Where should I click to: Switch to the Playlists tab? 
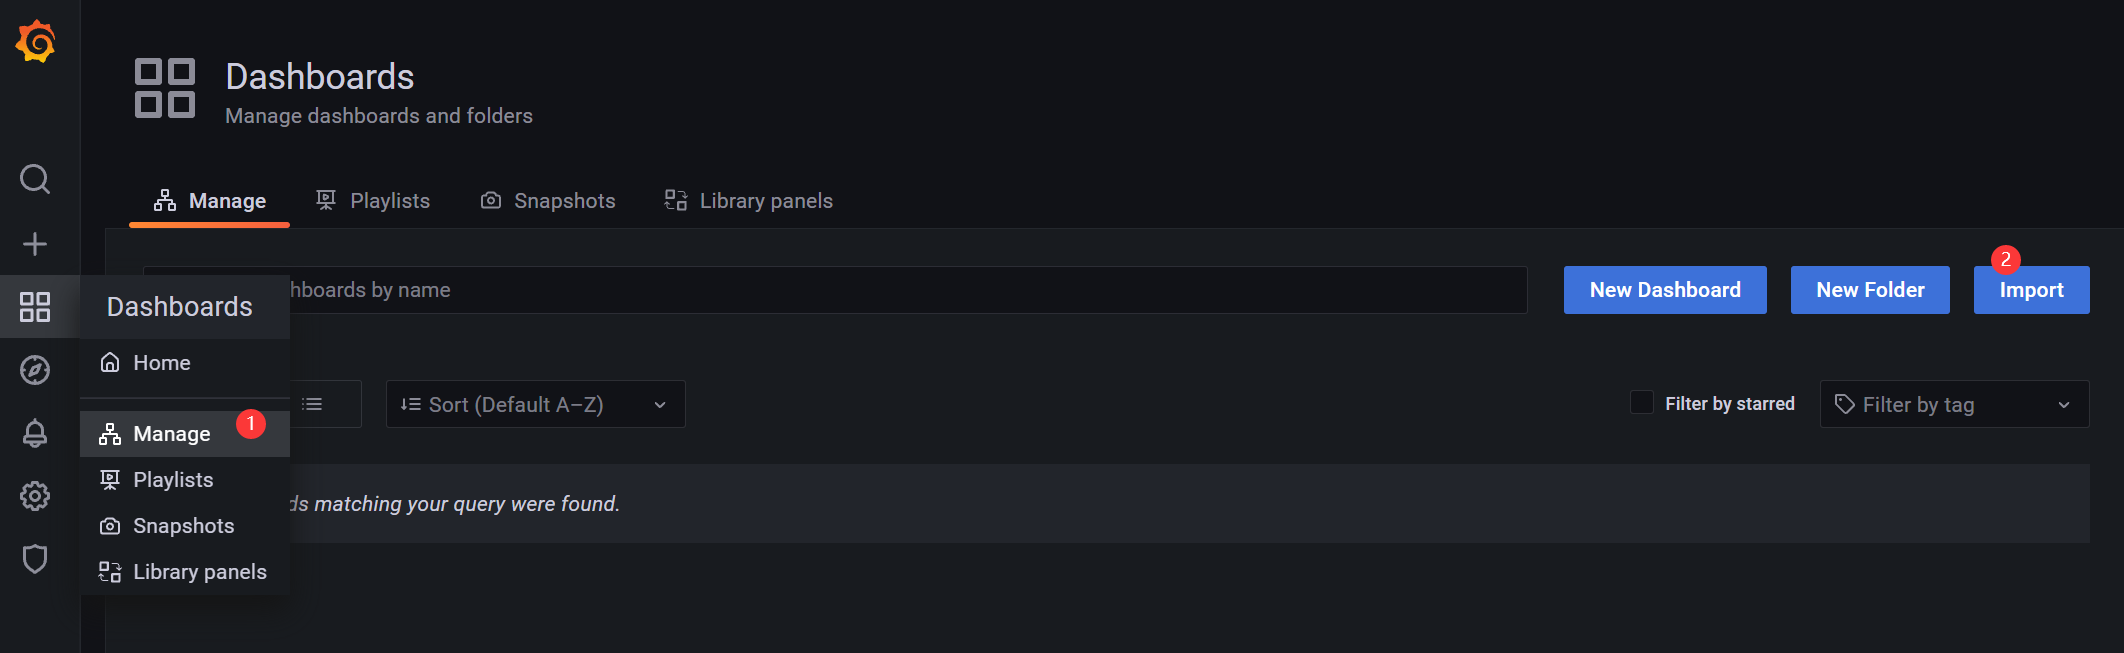point(373,201)
